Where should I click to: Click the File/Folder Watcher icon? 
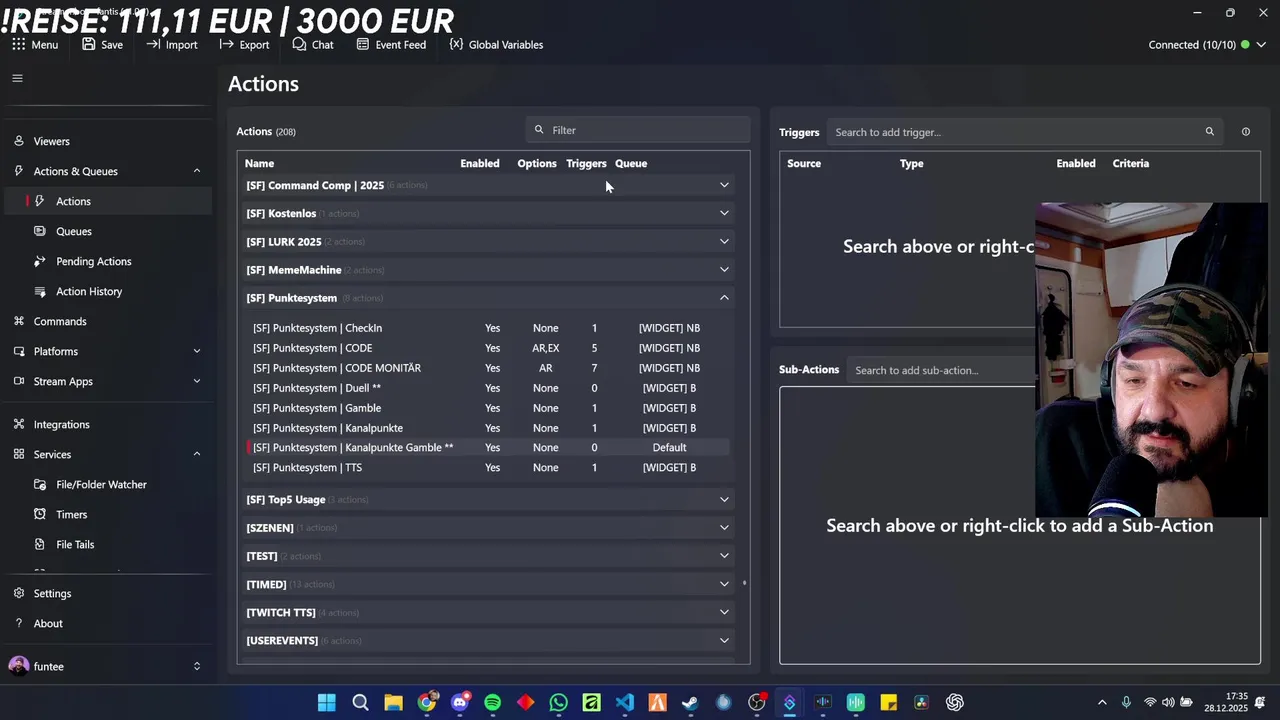point(40,484)
